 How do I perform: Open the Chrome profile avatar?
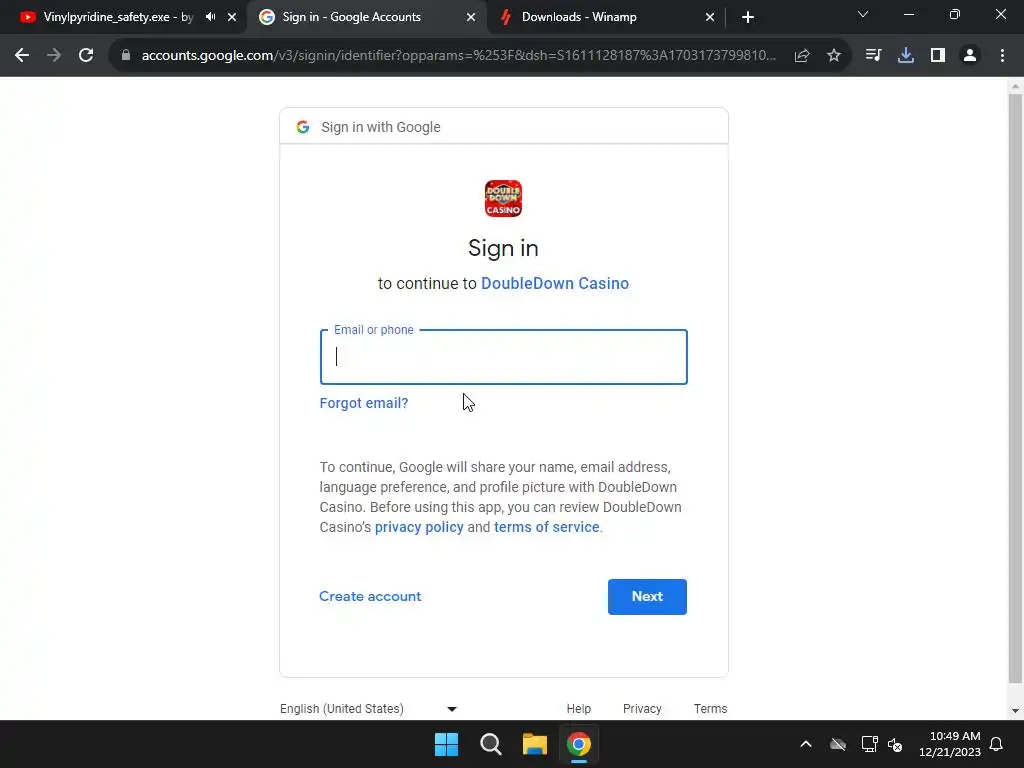click(970, 56)
